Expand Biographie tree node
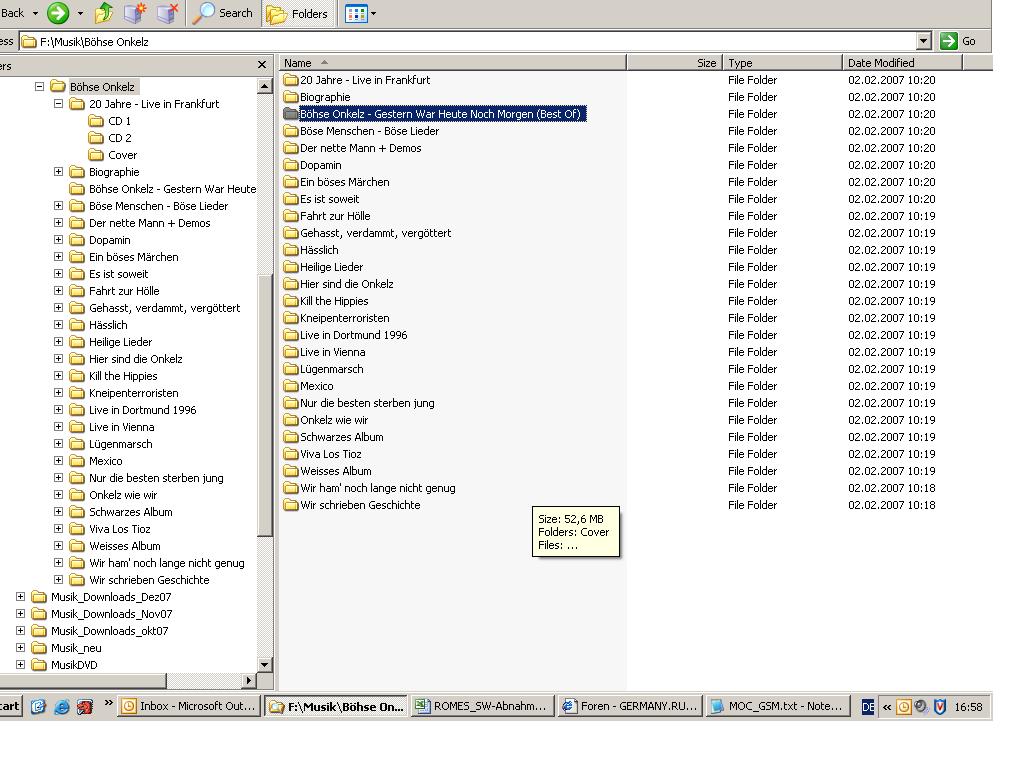This screenshot has width=1024, height=768. coord(58,171)
